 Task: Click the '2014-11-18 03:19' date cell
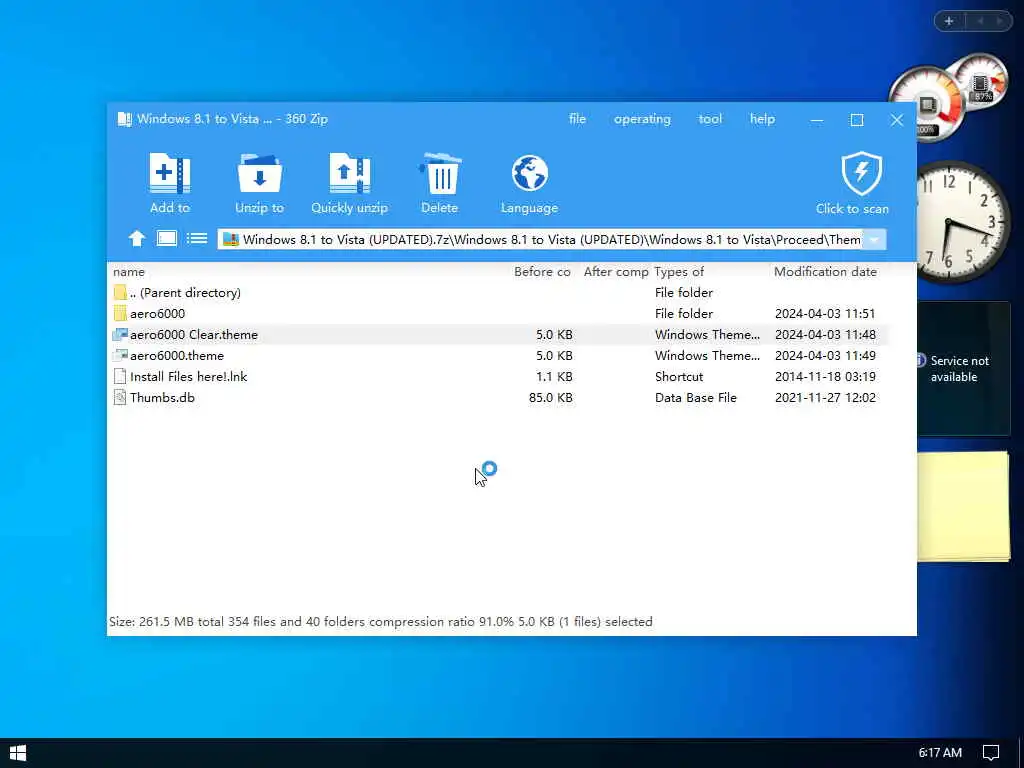(x=825, y=376)
